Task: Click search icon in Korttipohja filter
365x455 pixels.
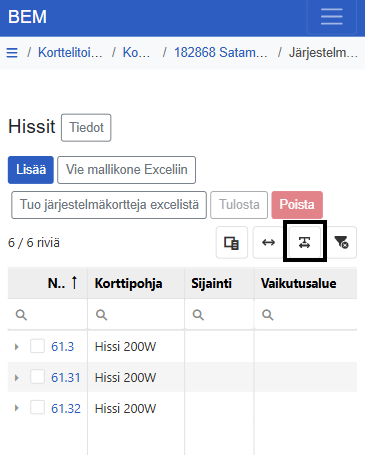Action: [x=101, y=315]
